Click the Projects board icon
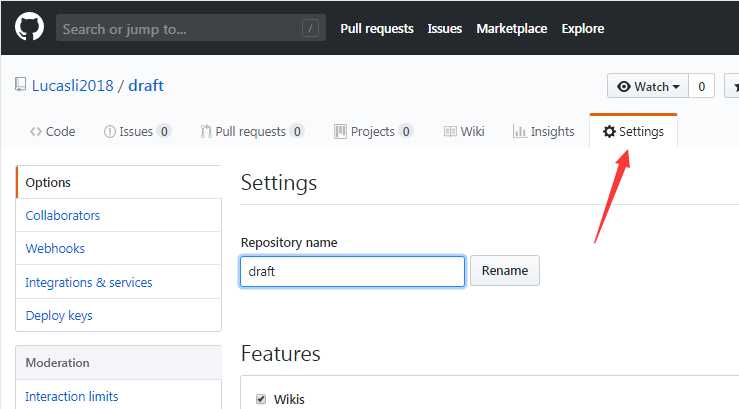This screenshot has height=409, width=739. [x=340, y=131]
